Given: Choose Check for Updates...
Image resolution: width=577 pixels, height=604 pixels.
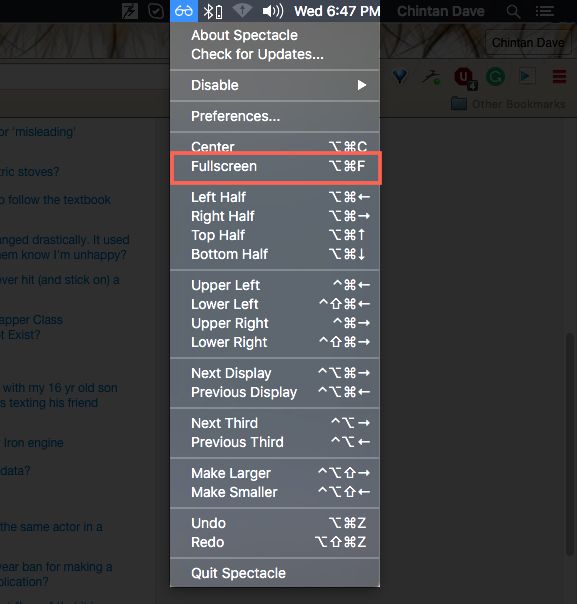Looking at the screenshot, I should tap(275, 54).
